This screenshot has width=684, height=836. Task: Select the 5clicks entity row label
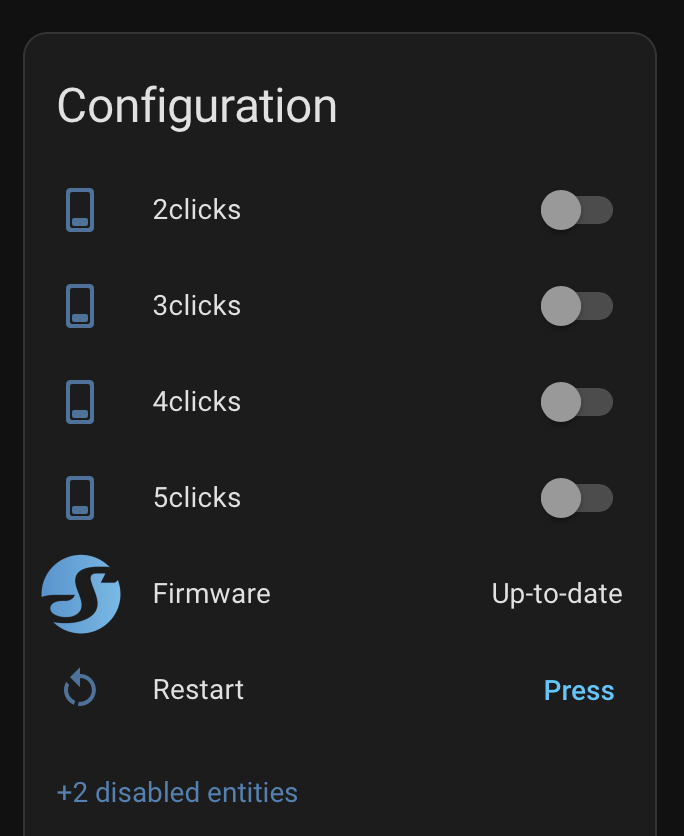click(197, 498)
